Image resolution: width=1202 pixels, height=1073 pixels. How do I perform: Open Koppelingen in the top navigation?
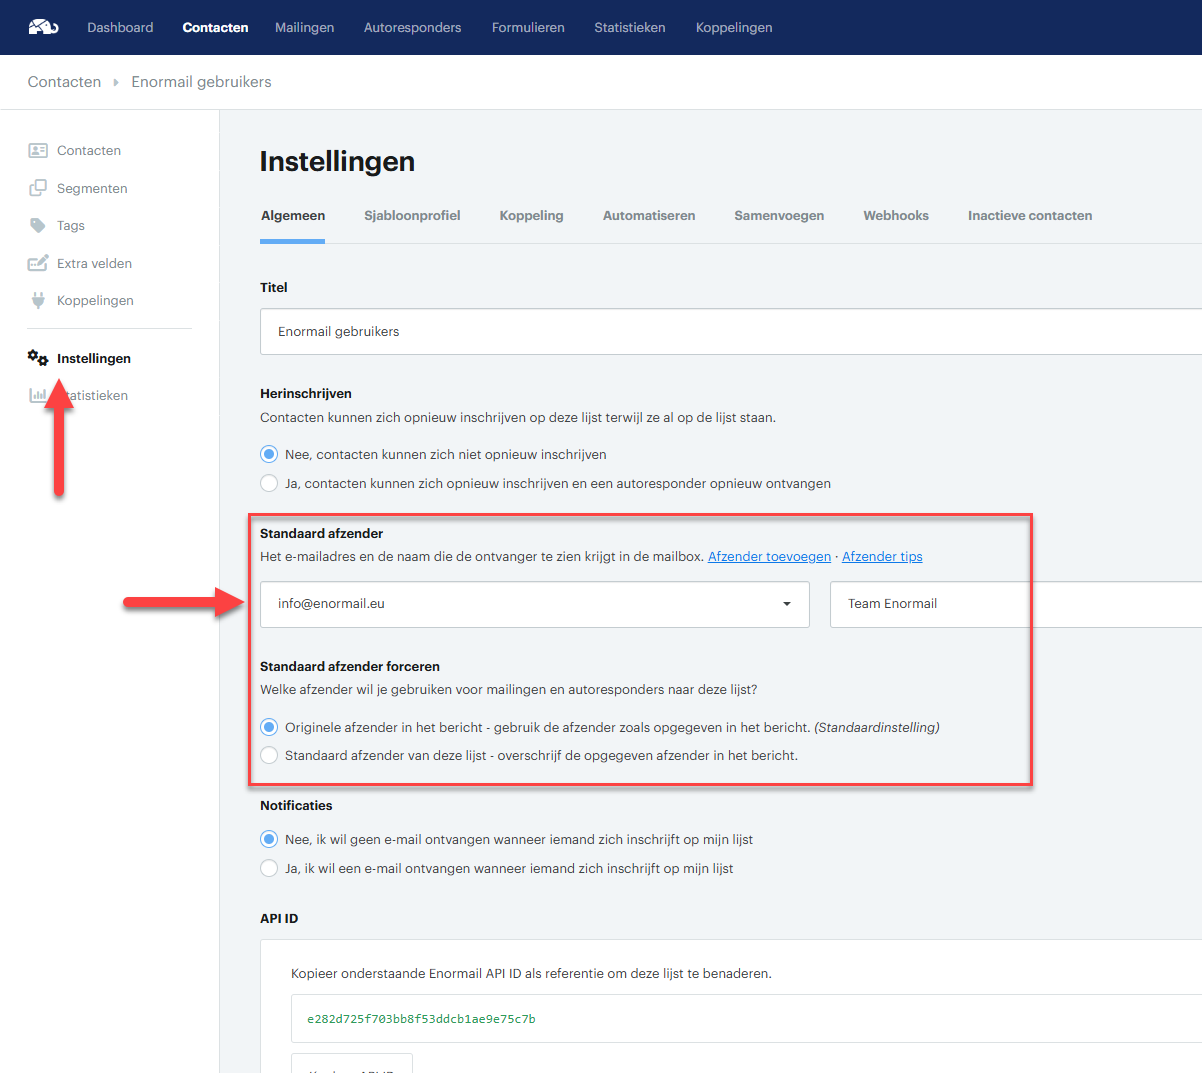click(x=734, y=27)
